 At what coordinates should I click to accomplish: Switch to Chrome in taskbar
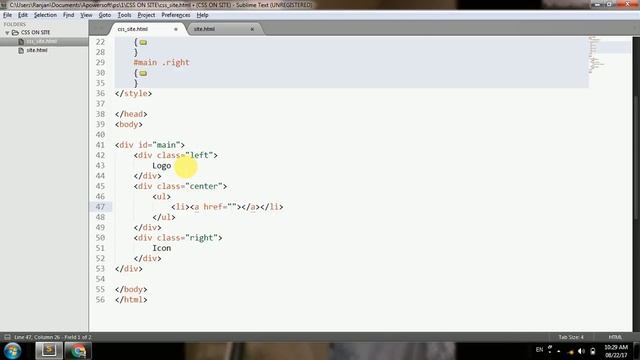click(78, 351)
